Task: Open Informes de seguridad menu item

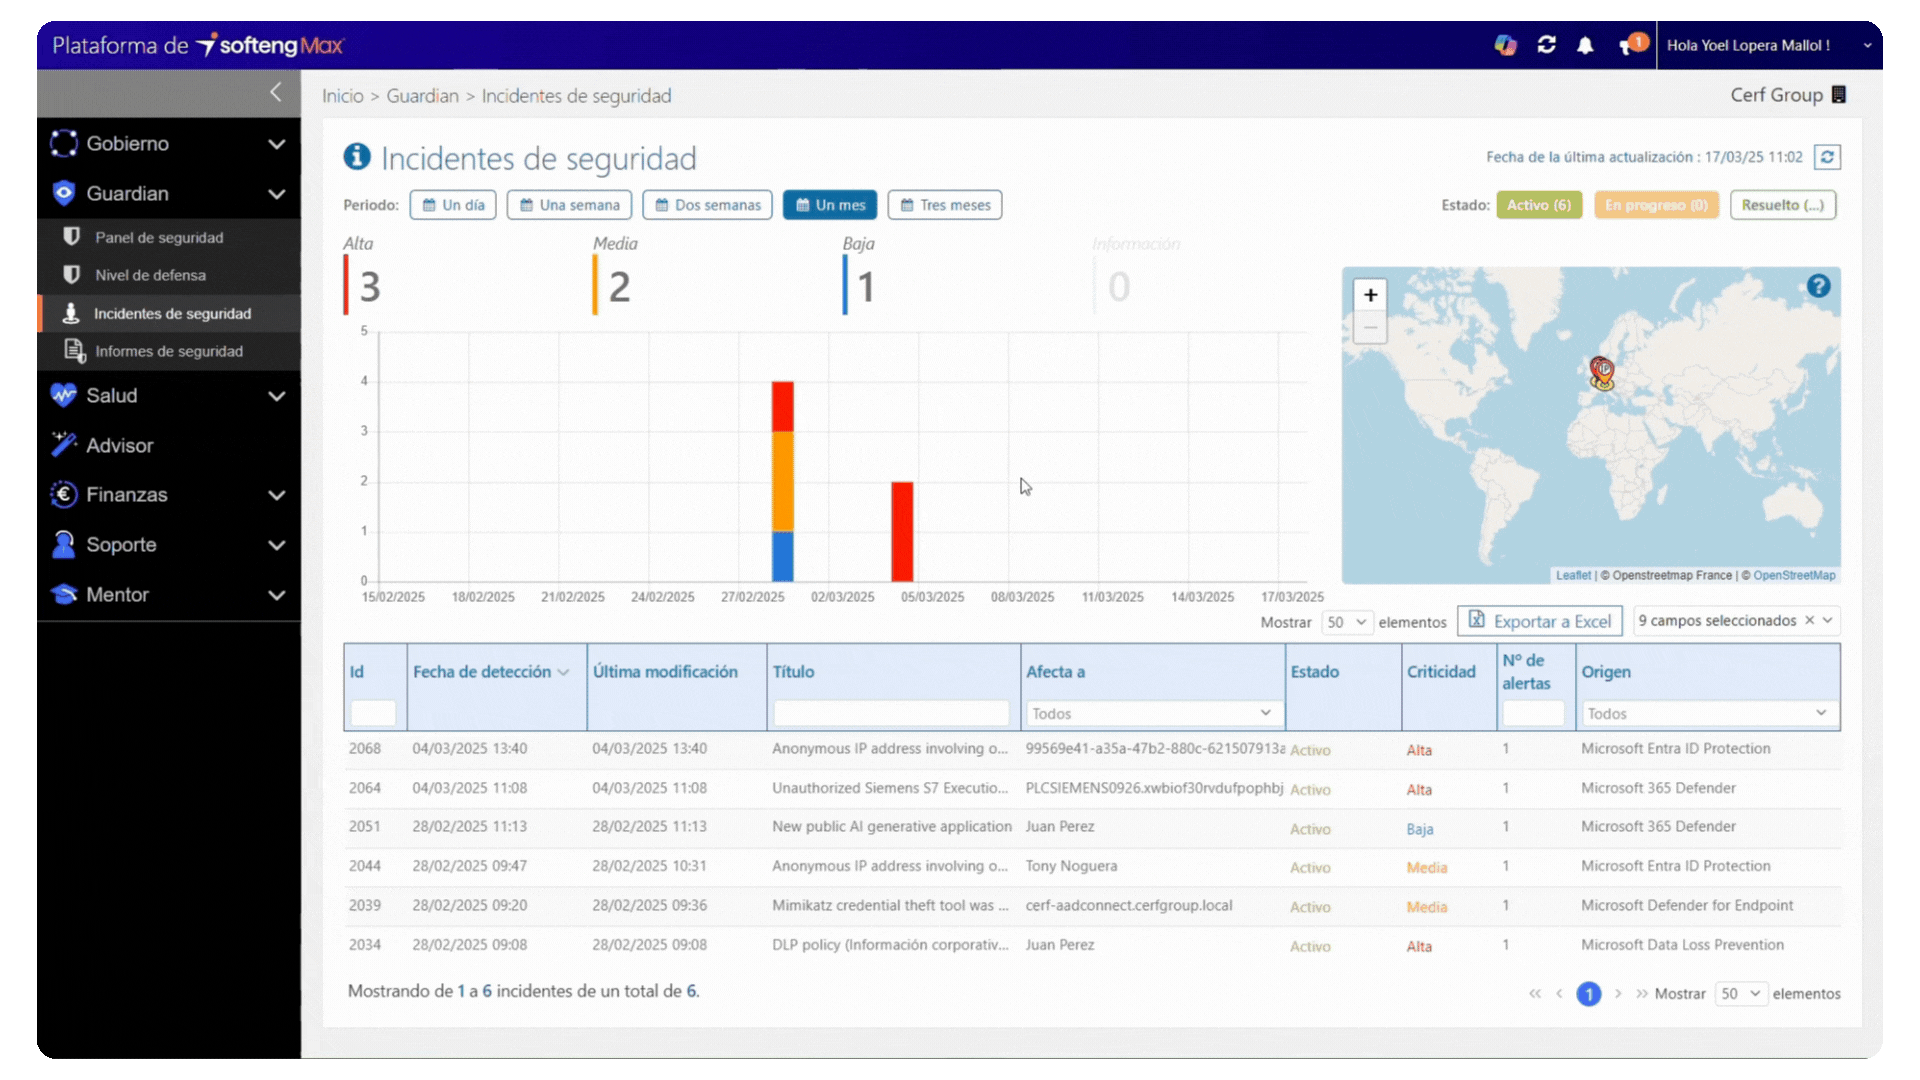Action: tap(168, 351)
